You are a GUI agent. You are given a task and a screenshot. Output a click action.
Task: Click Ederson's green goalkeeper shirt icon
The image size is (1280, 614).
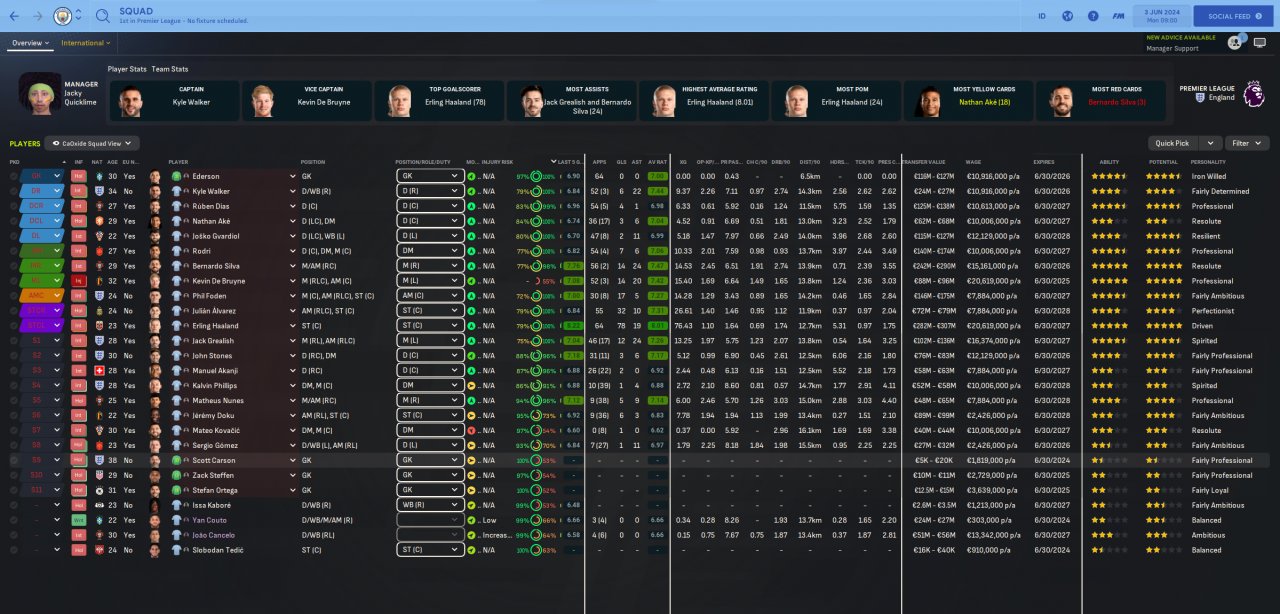coord(175,176)
